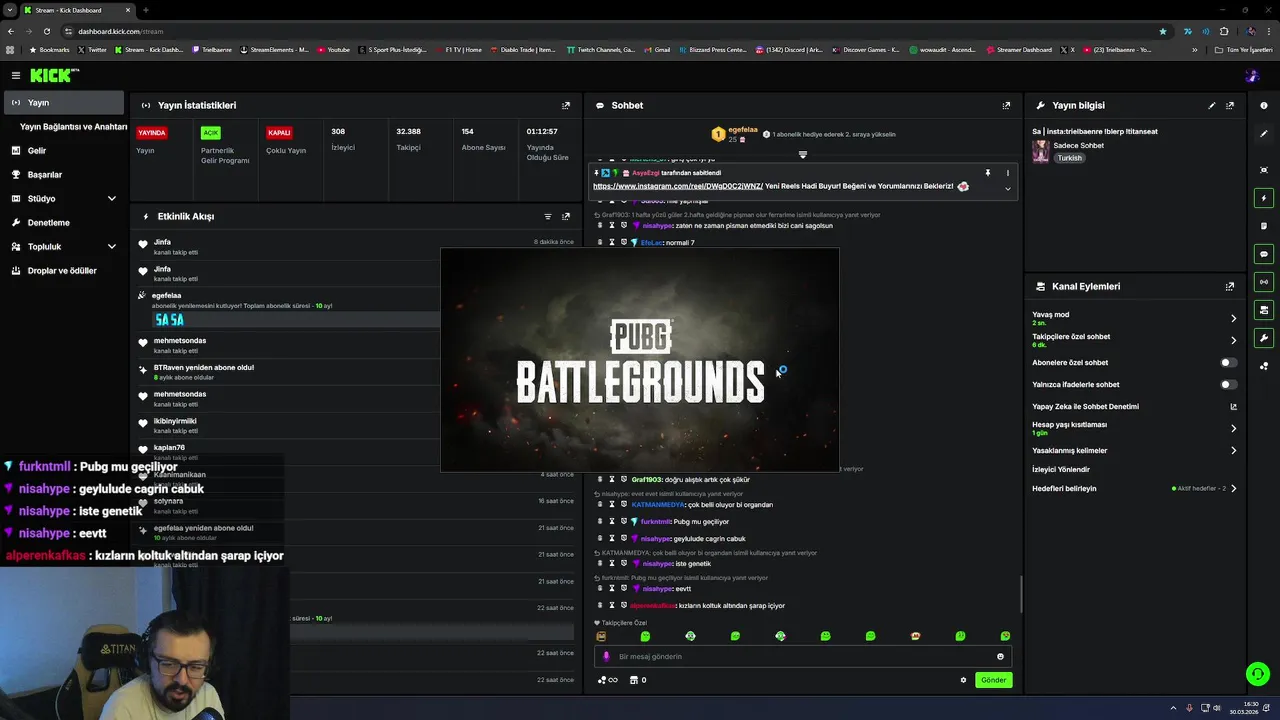Toggle the broadcast signal sidebar icon

tap(1264, 282)
